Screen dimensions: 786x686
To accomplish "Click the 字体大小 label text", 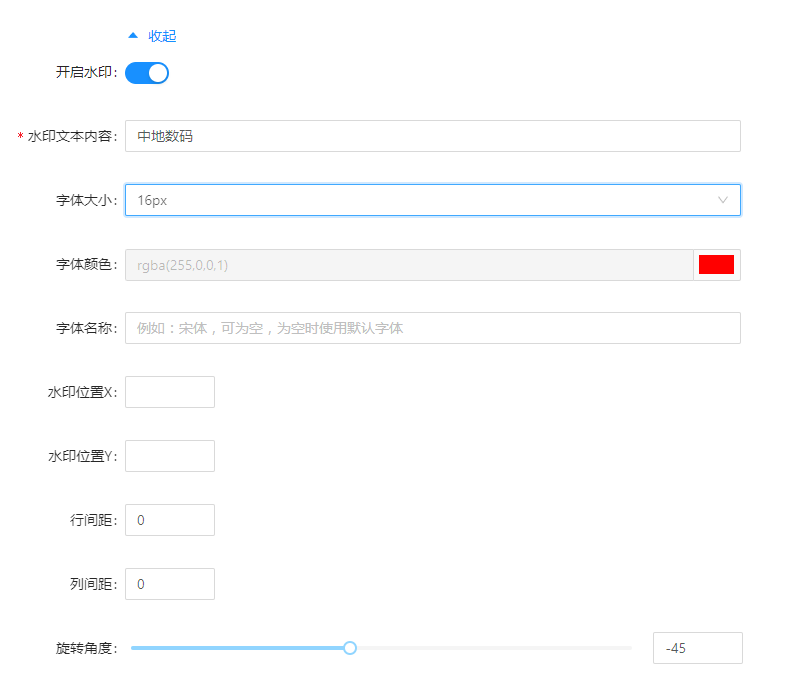I will tap(86, 200).
